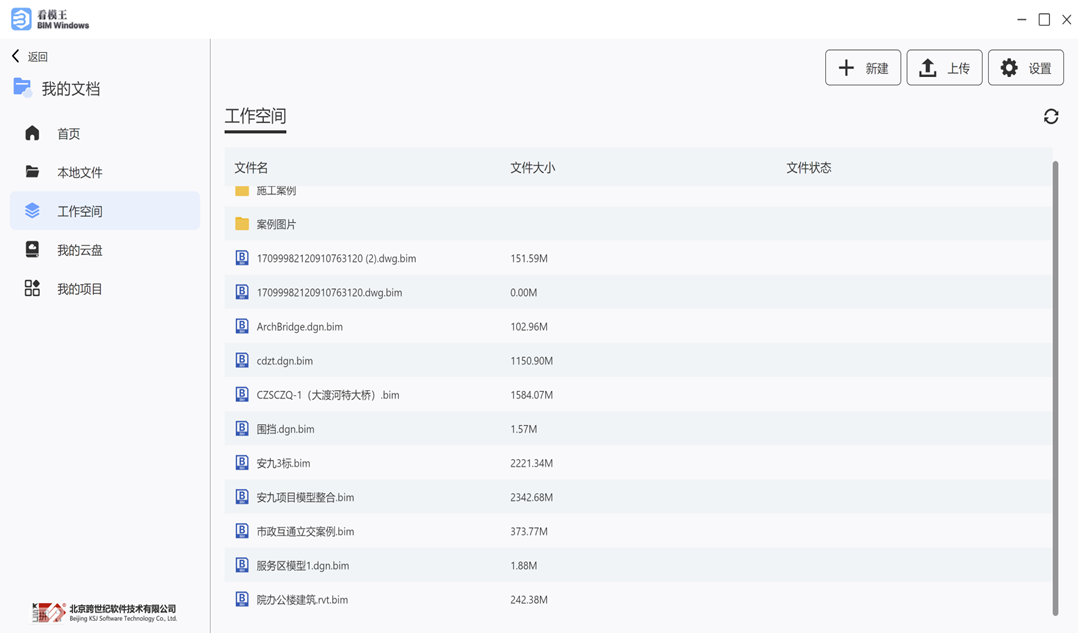
Task: Select the 我的云盘 cloud disk icon
Action: pyautogui.click(x=32, y=250)
